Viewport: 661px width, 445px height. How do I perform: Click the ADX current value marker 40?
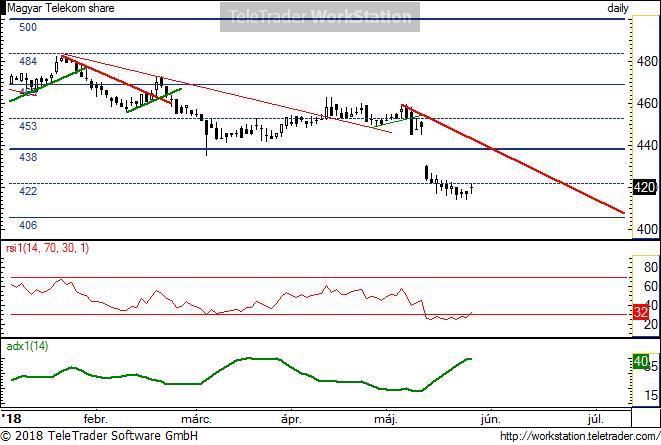point(641,362)
